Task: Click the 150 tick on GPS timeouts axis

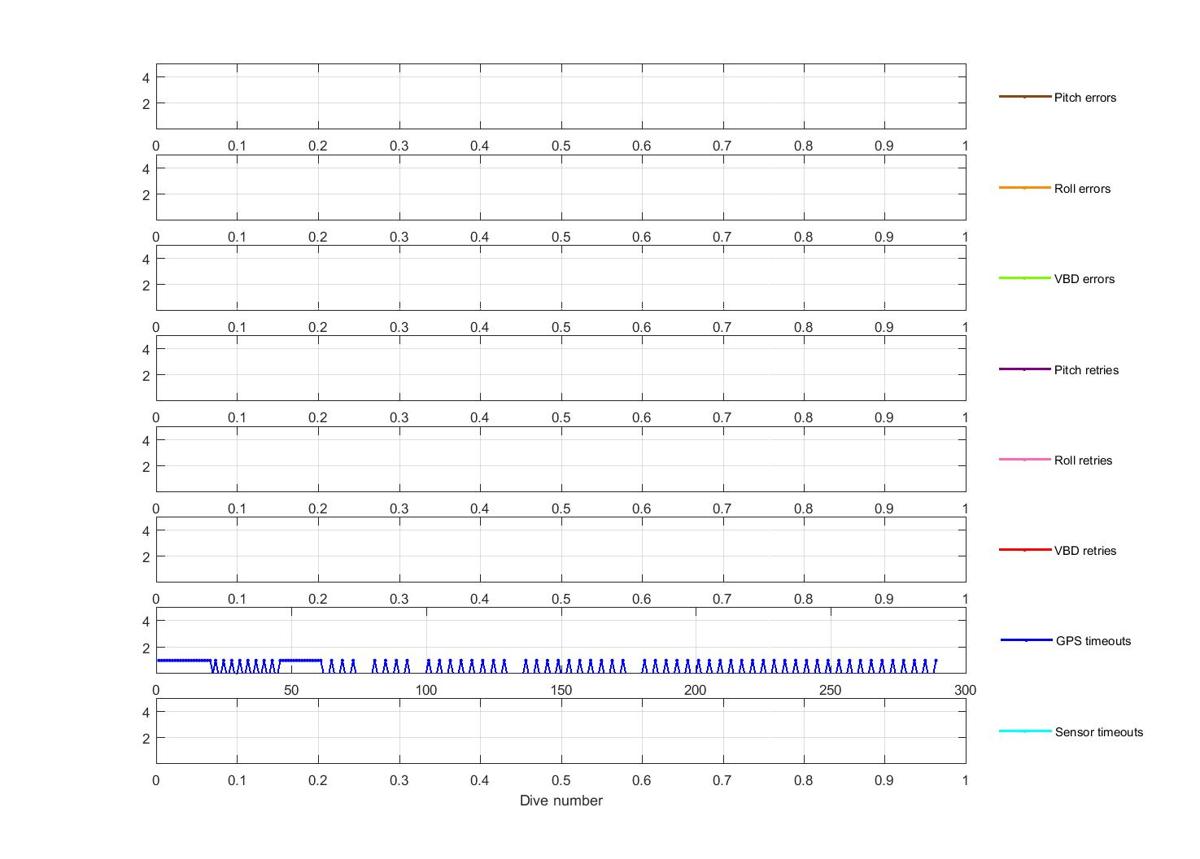Action: coord(561,690)
